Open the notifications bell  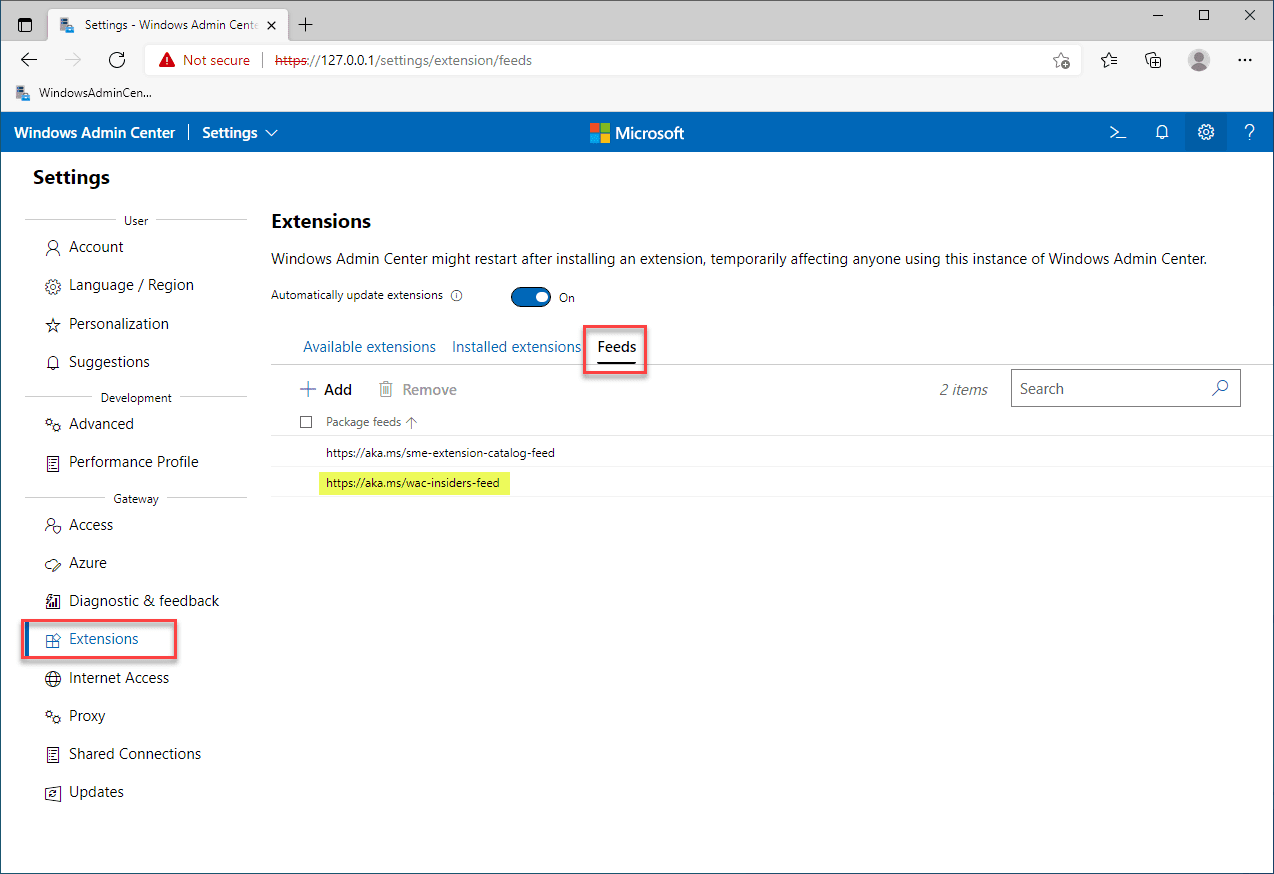[x=1162, y=132]
